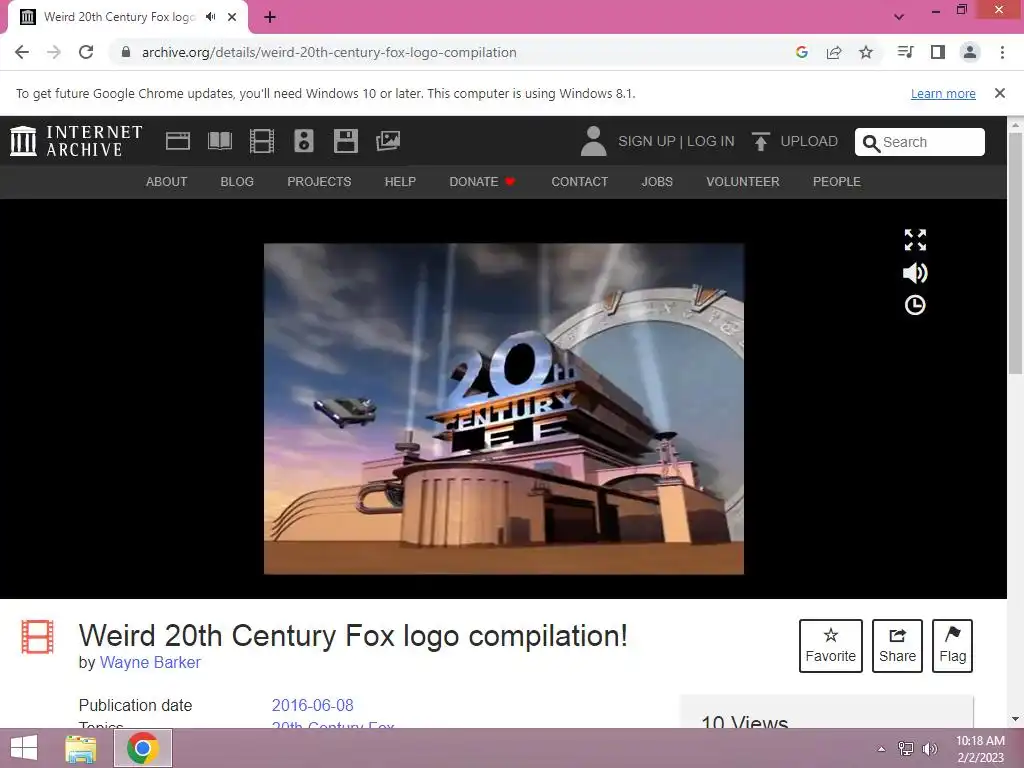This screenshot has width=1024, height=768.
Task: Share this page from the address bar
Action: click(x=834, y=52)
